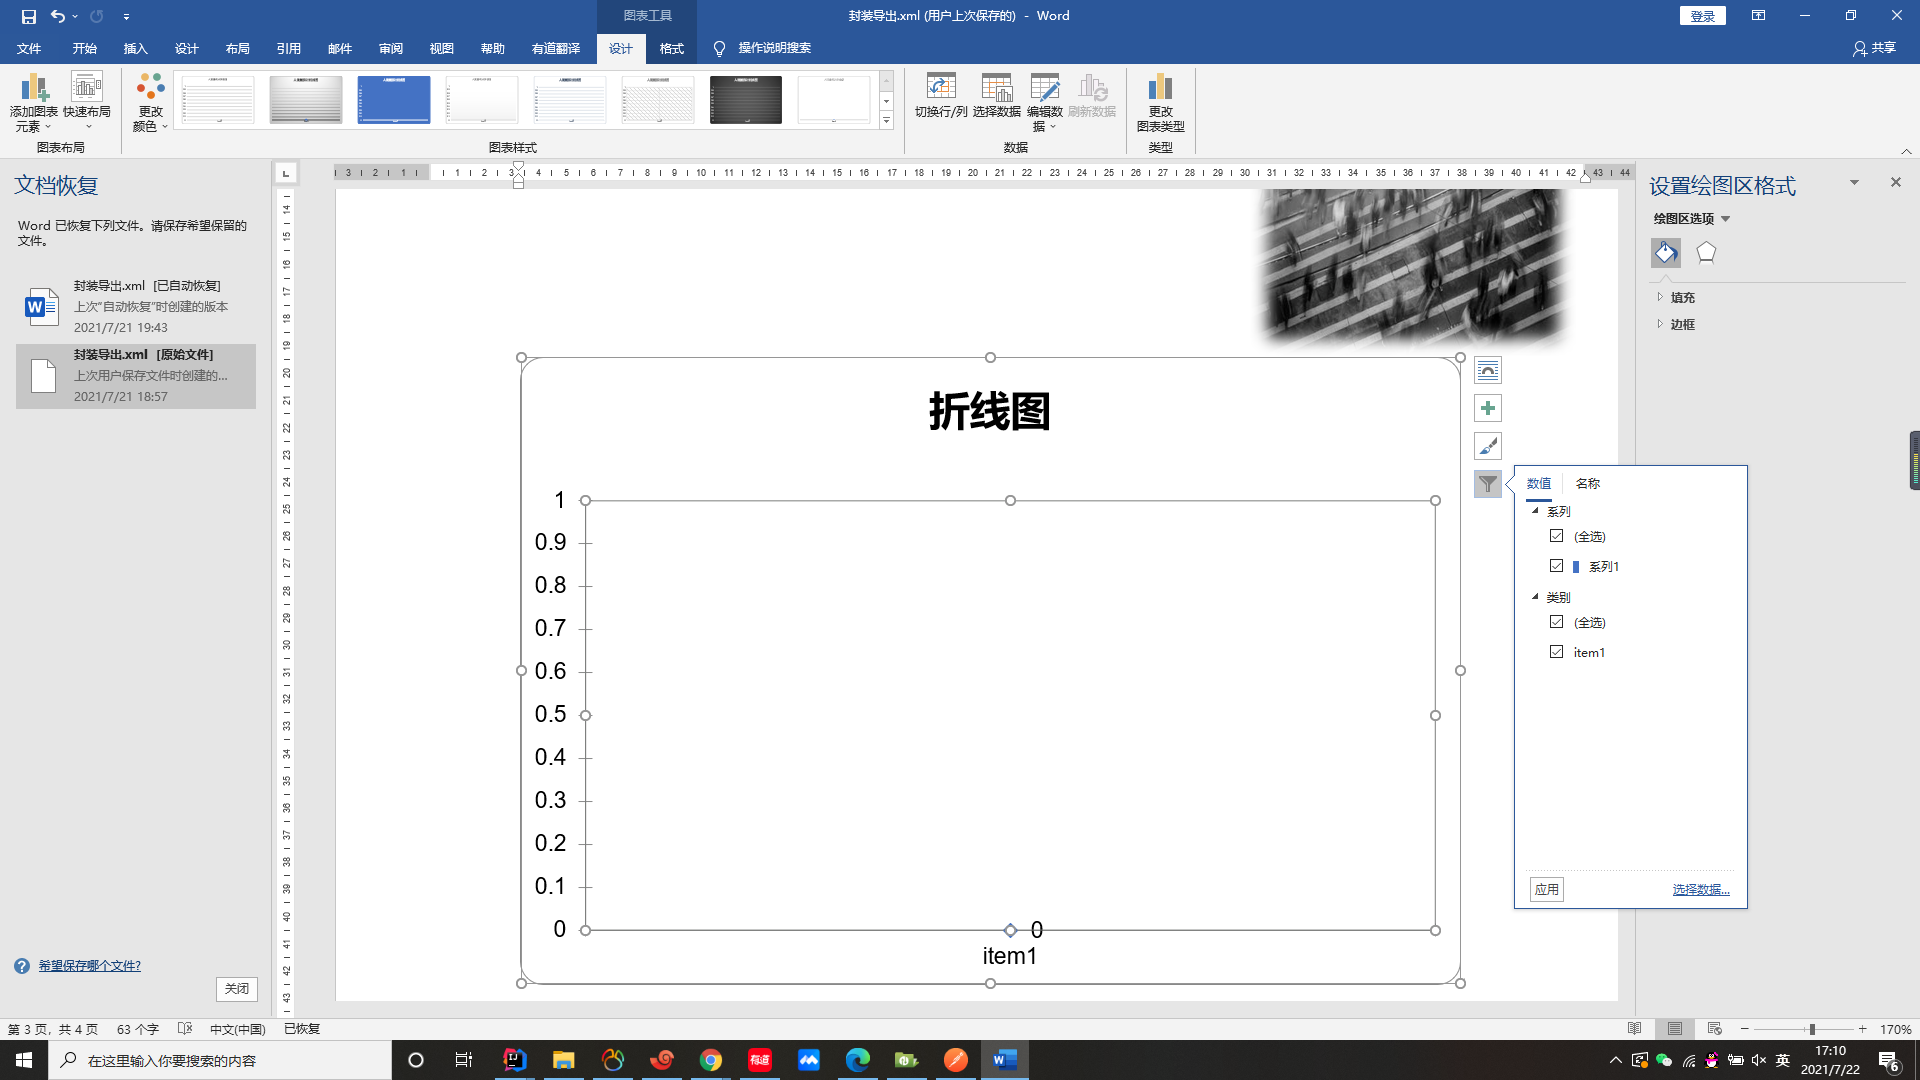
Task: Open Add Chart Element (添加图表元素)
Action: (34, 102)
